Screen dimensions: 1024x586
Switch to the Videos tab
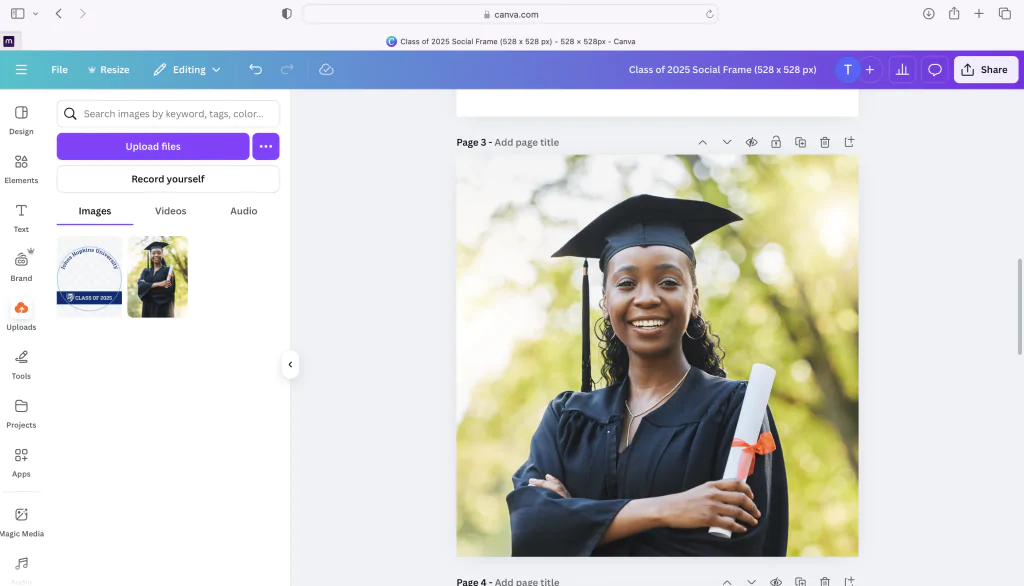pyautogui.click(x=170, y=211)
